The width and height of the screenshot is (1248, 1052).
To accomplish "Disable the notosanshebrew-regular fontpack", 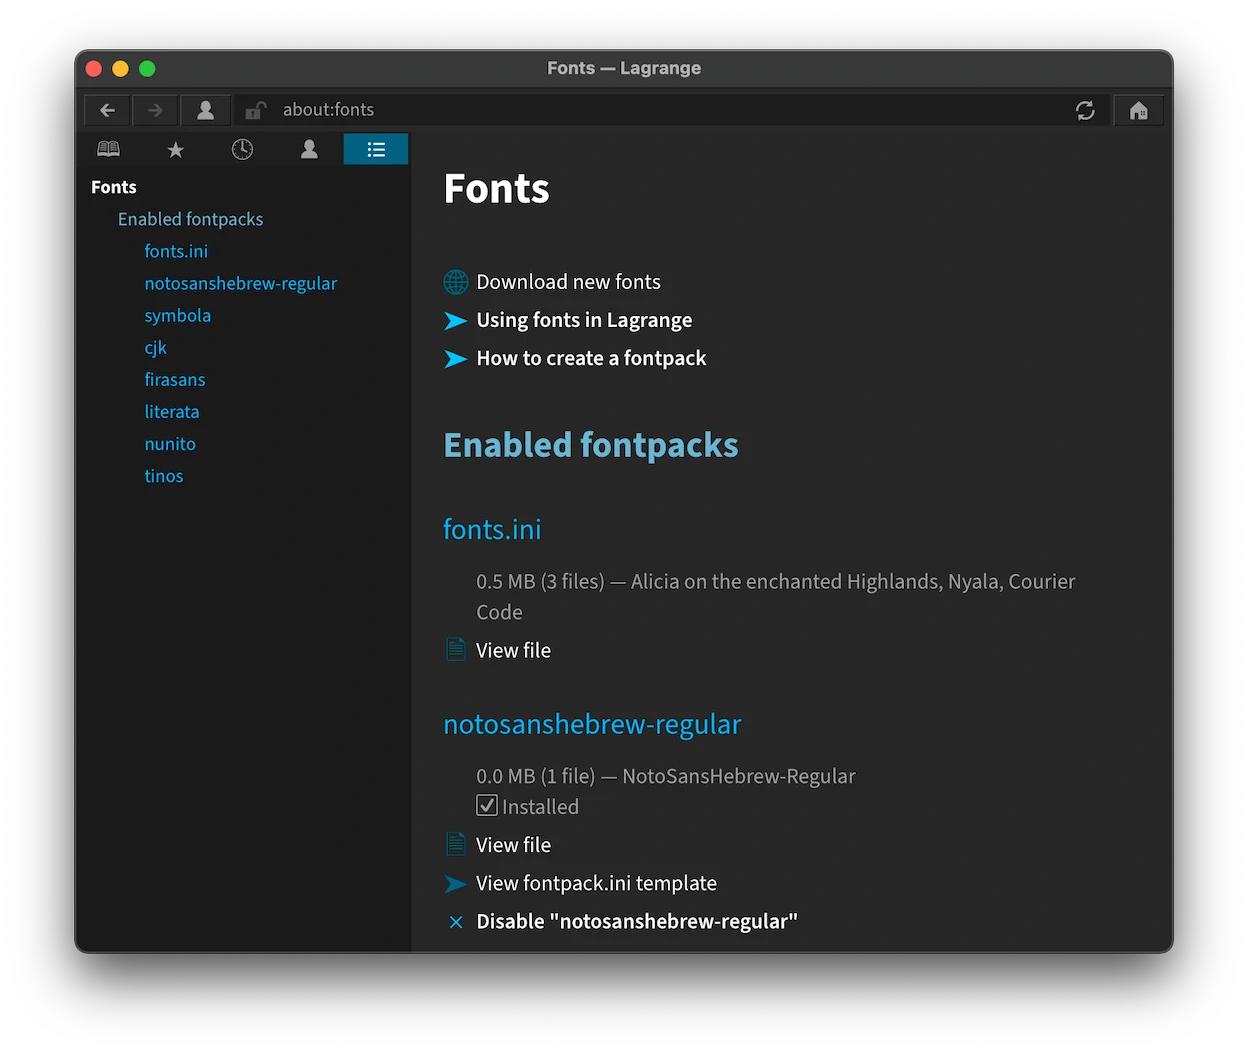I will tap(637, 921).
